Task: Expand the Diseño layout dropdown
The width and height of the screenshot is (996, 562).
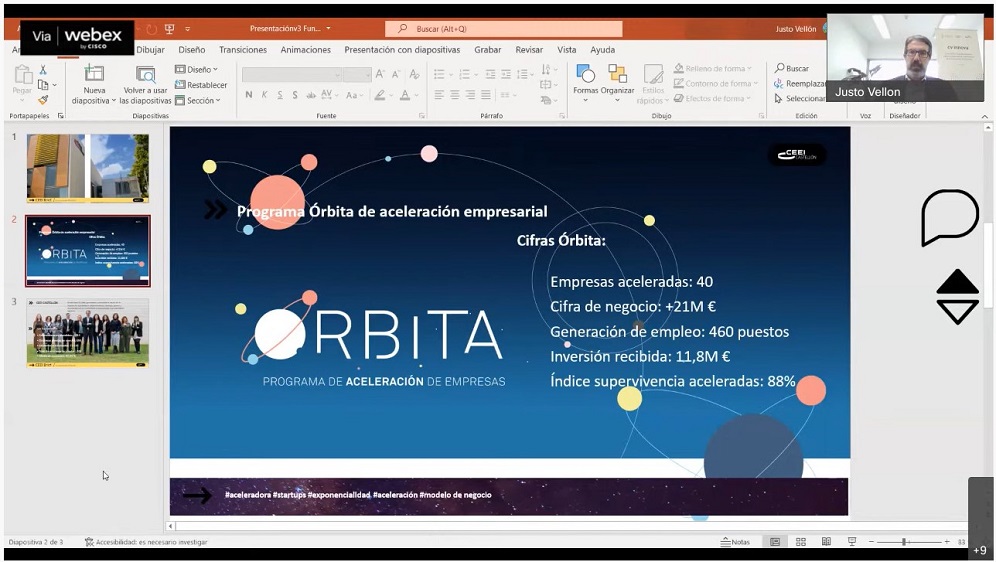Action: coord(196,70)
